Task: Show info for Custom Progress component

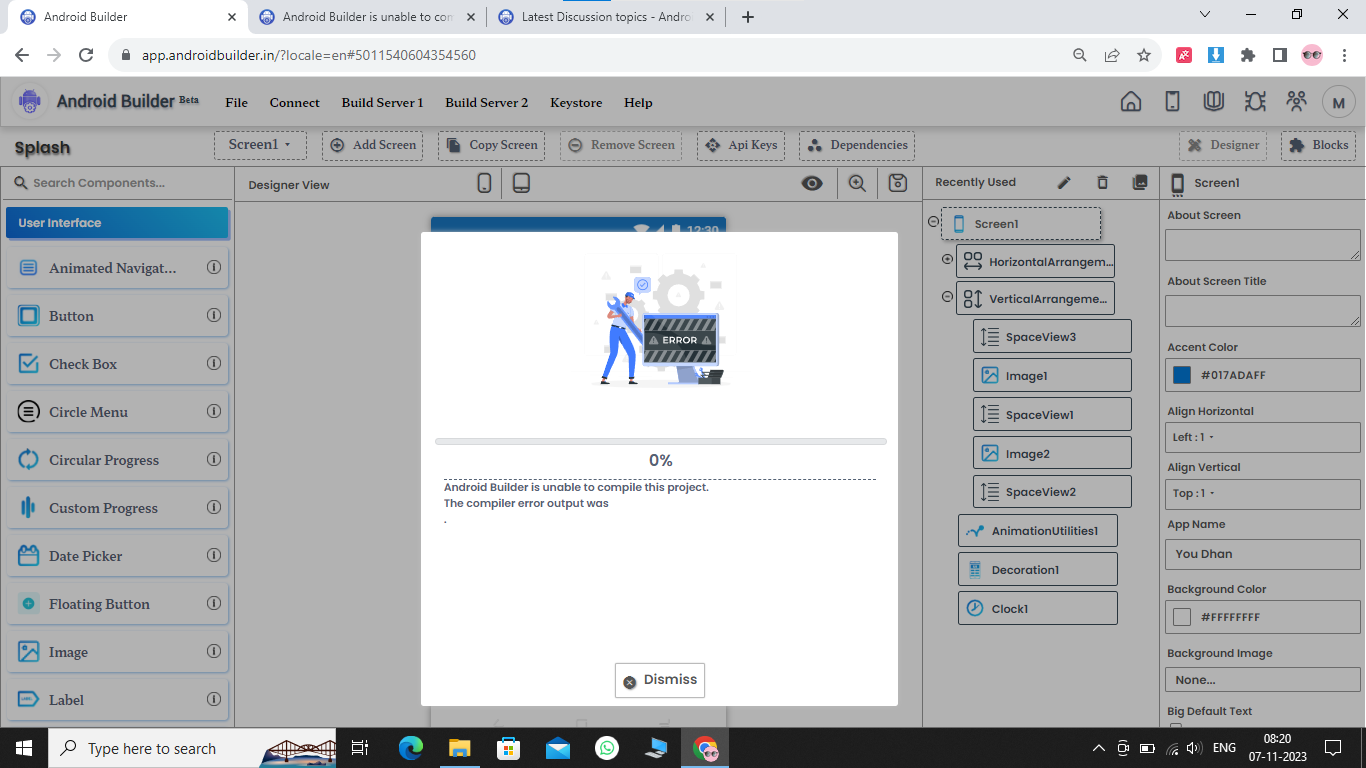Action: [x=213, y=507]
